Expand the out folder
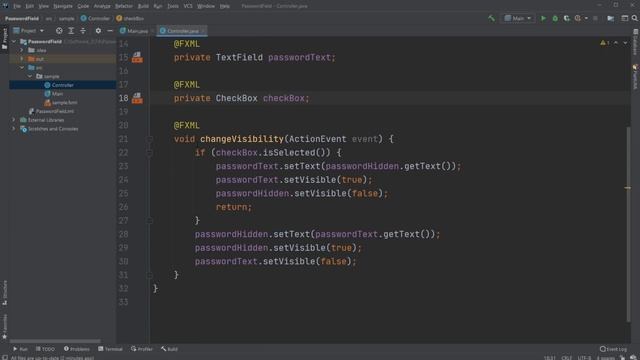 tap(22, 59)
